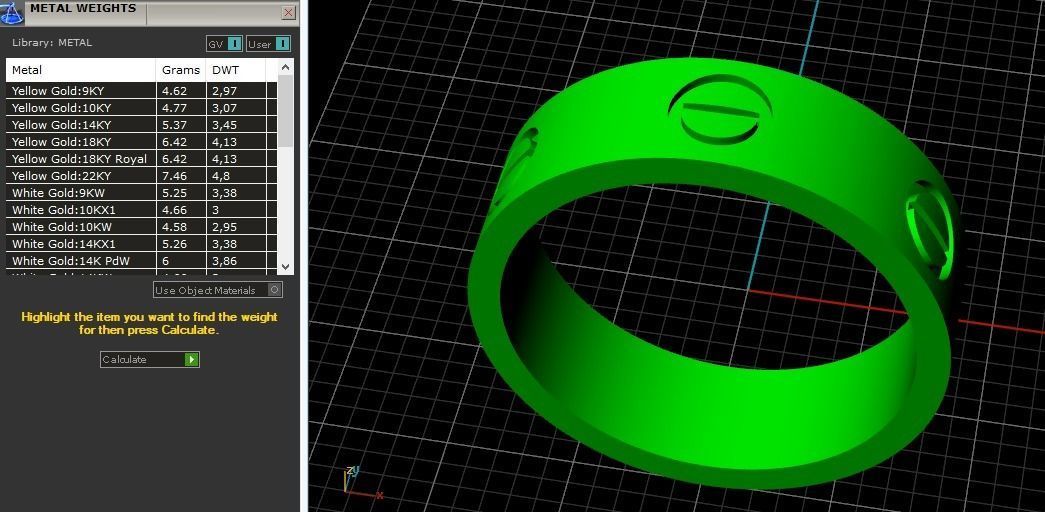Toggle the GV library switch
The height and width of the screenshot is (512, 1045).
point(225,44)
